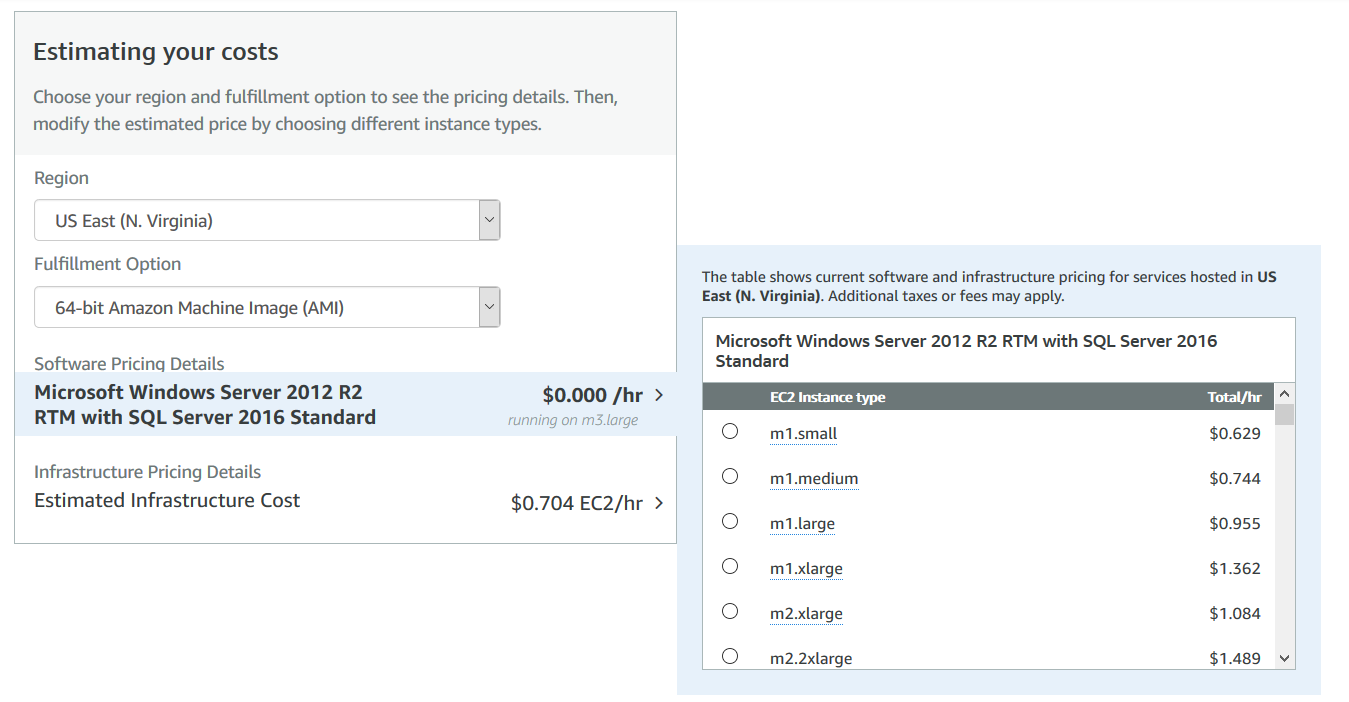Click Microsoft Windows Server title in left panel
Image resolution: width=1349 pixels, height=702 pixels.
[x=205, y=404]
